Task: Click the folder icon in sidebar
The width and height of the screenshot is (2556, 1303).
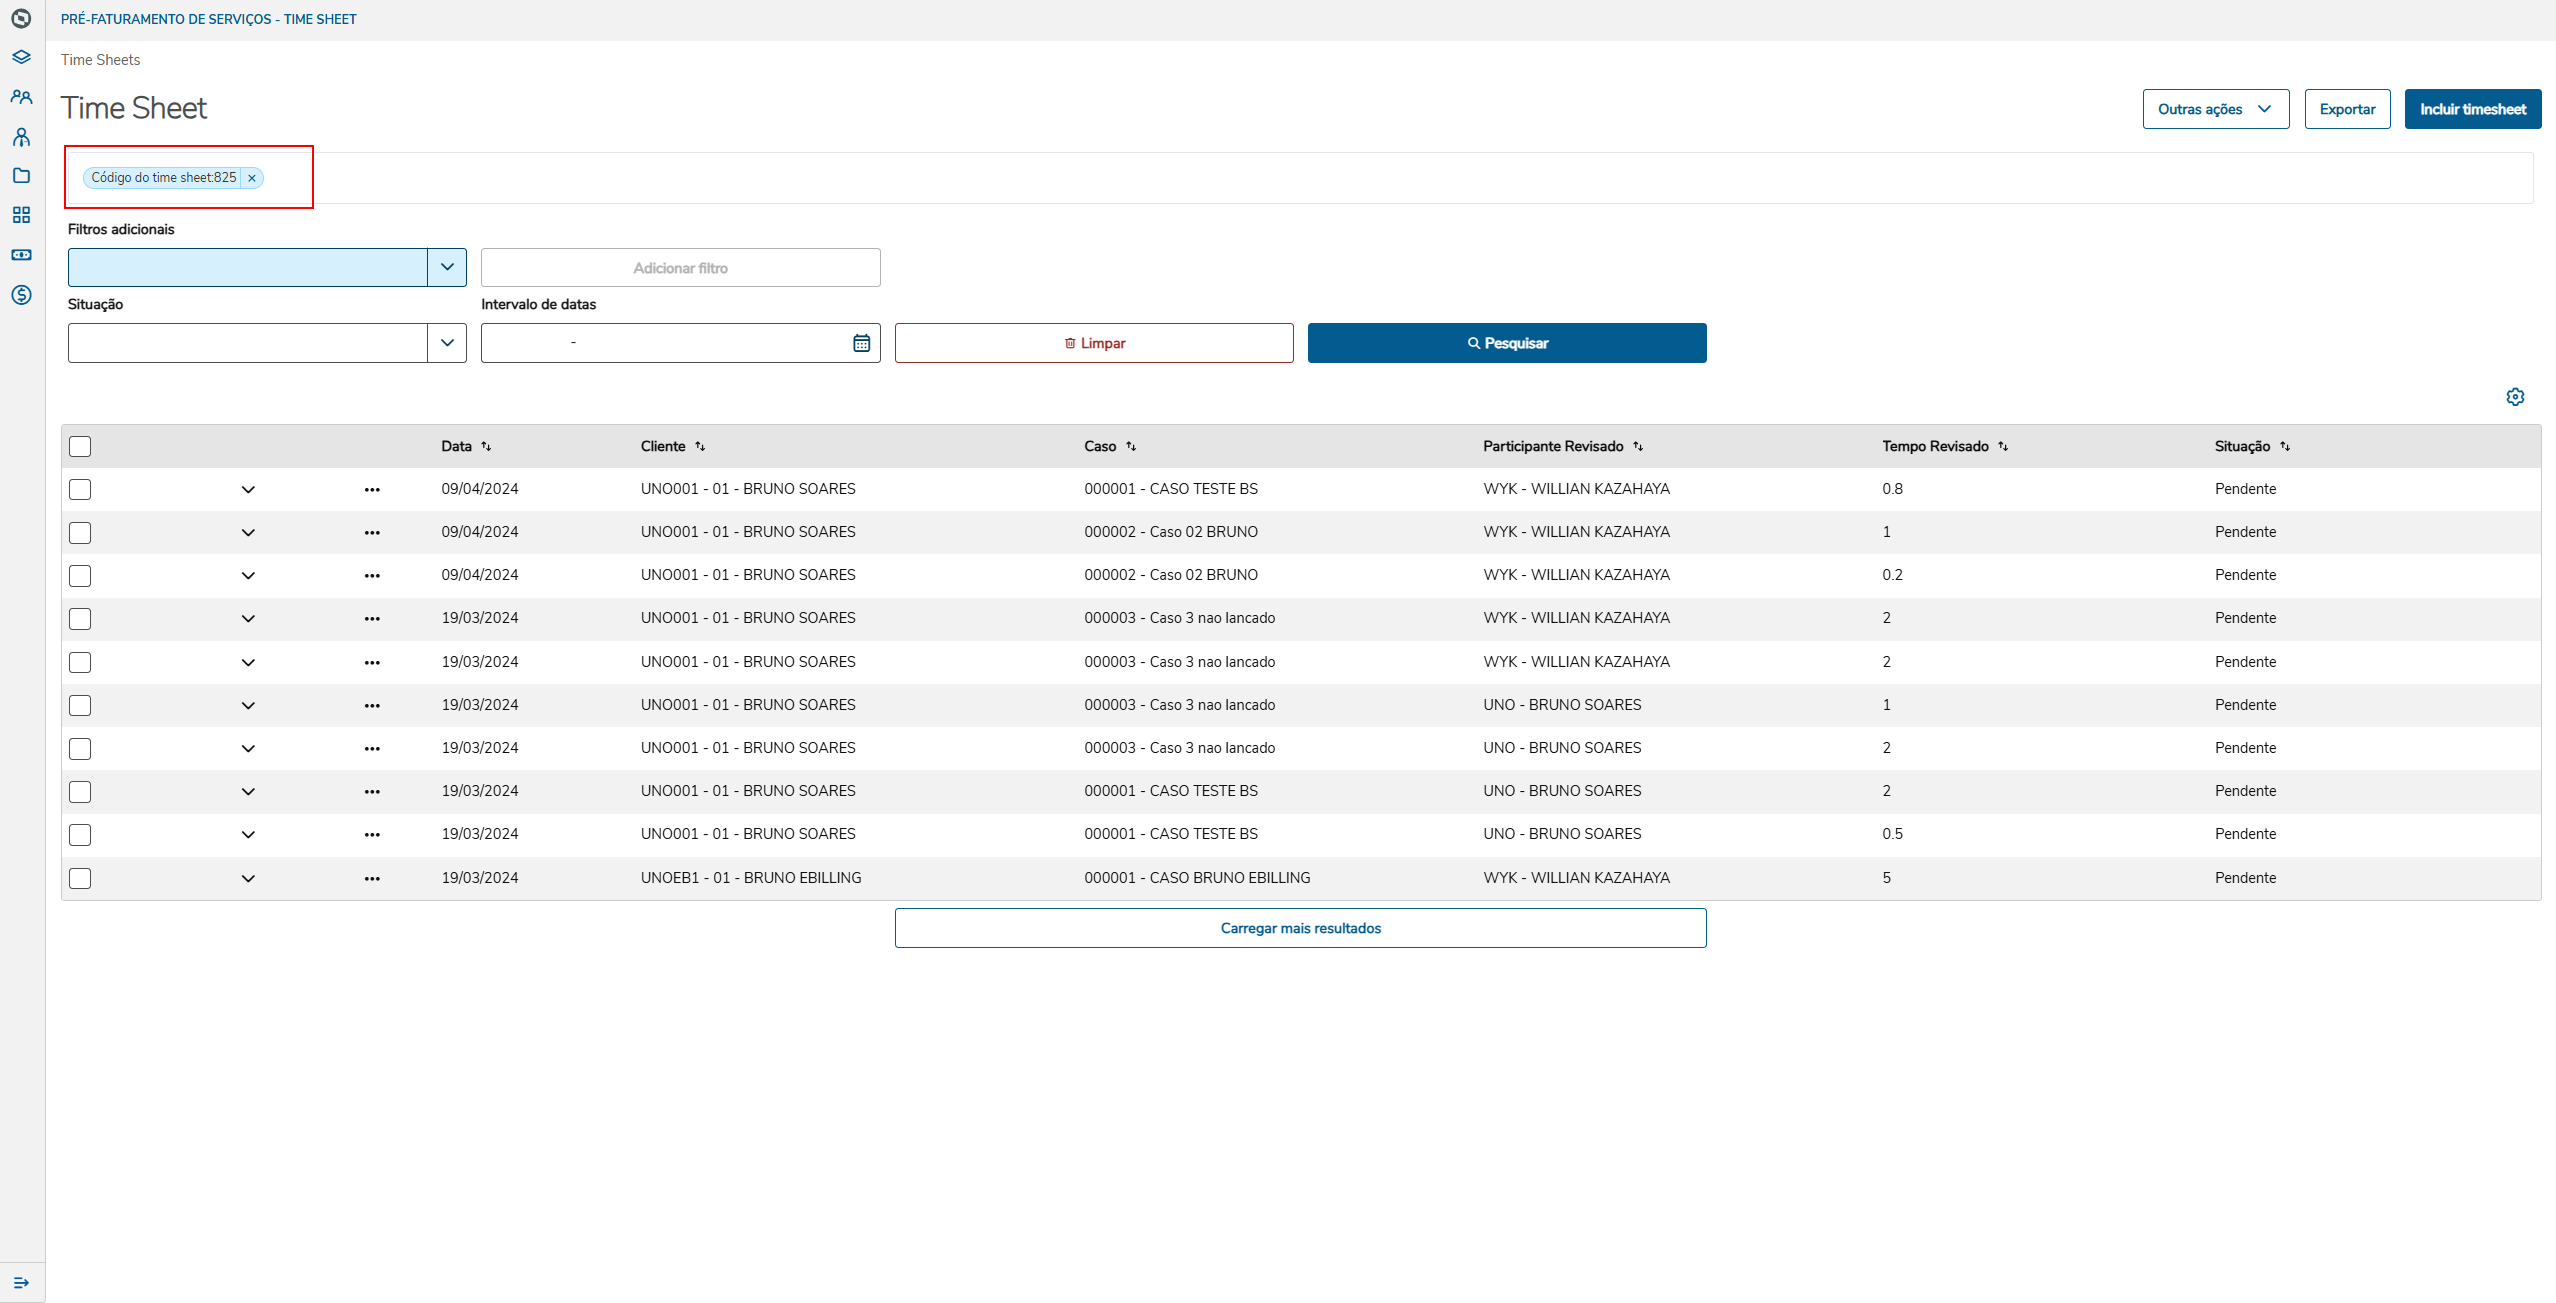Action: pyautogui.click(x=21, y=176)
